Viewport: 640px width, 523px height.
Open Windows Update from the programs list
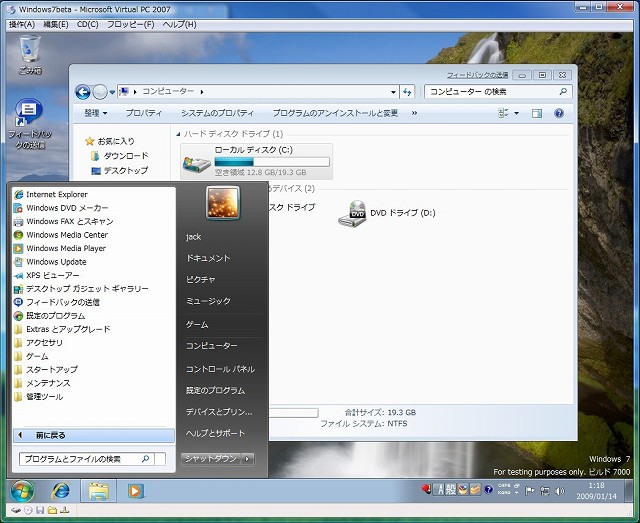[56, 262]
